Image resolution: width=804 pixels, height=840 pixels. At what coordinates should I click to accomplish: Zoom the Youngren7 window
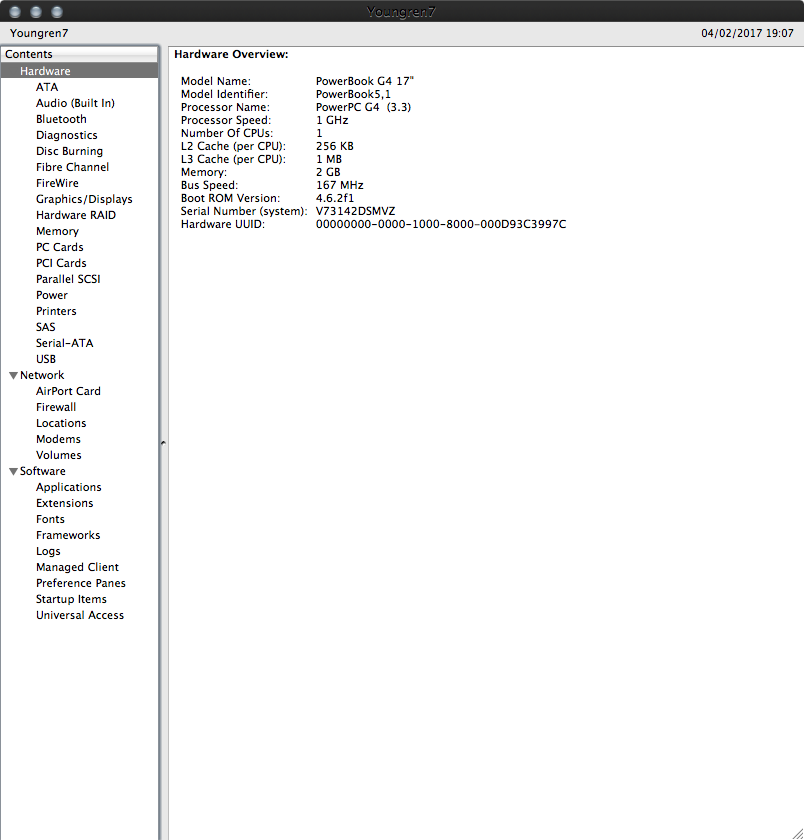pos(57,11)
